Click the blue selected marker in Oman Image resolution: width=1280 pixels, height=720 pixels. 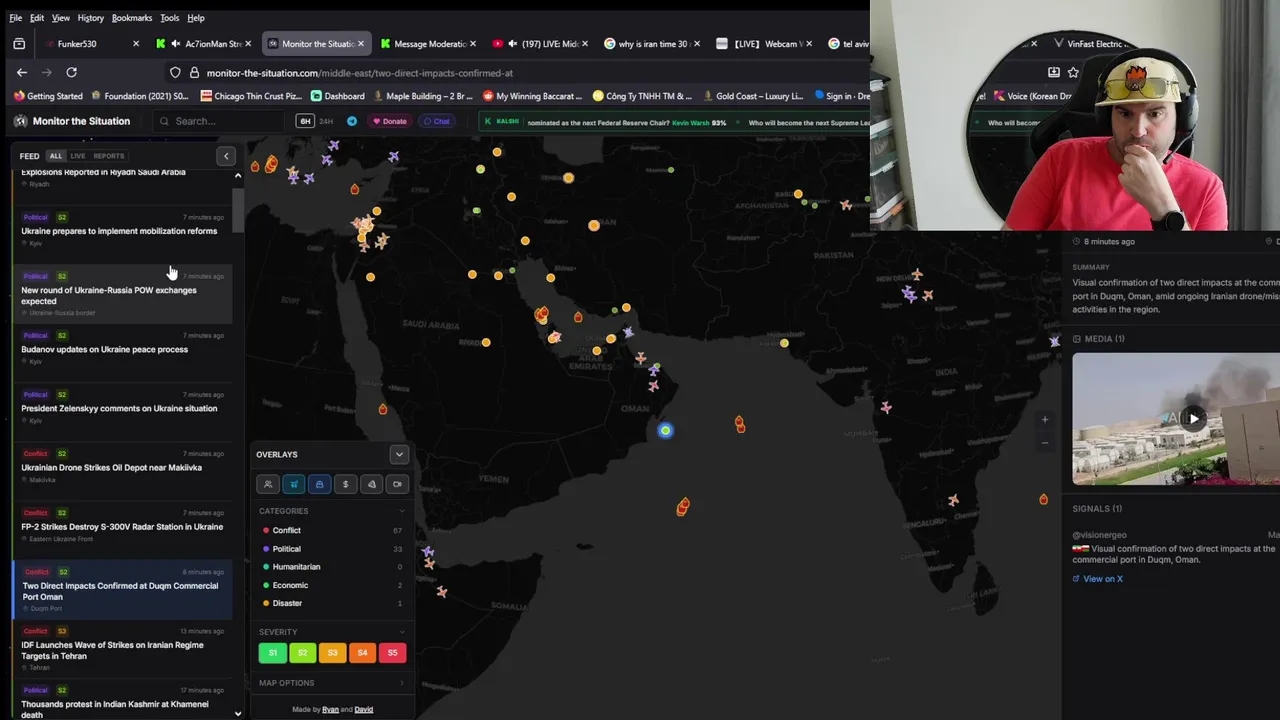click(665, 431)
